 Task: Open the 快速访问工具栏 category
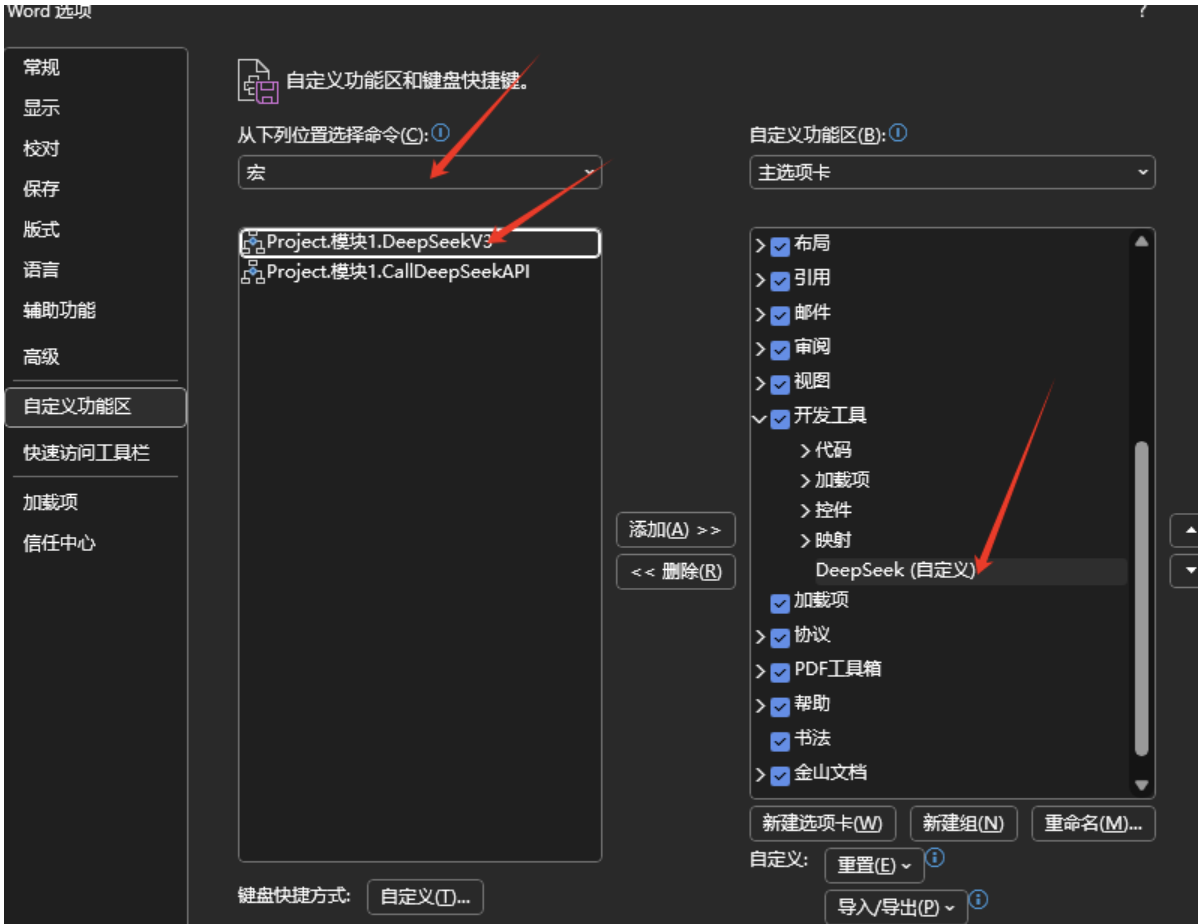[87, 453]
